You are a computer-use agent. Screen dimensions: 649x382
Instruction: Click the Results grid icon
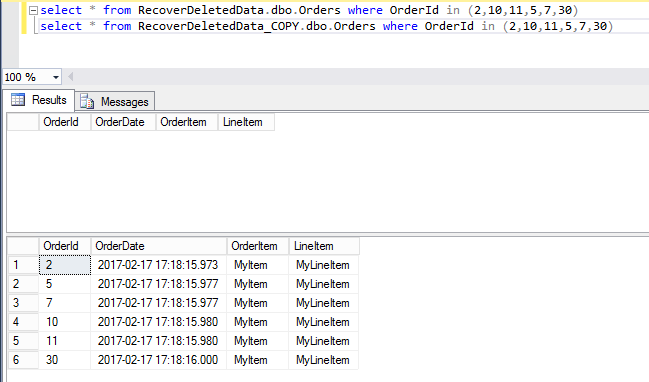(x=18, y=100)
